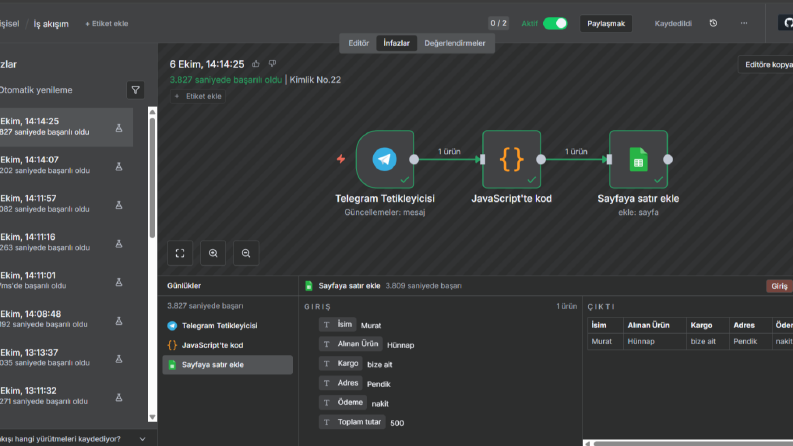Image resolution: width=793 pixels, height=446 pixels.
Task: Click scrollbar down arrow in executions list
Action: 152,417
